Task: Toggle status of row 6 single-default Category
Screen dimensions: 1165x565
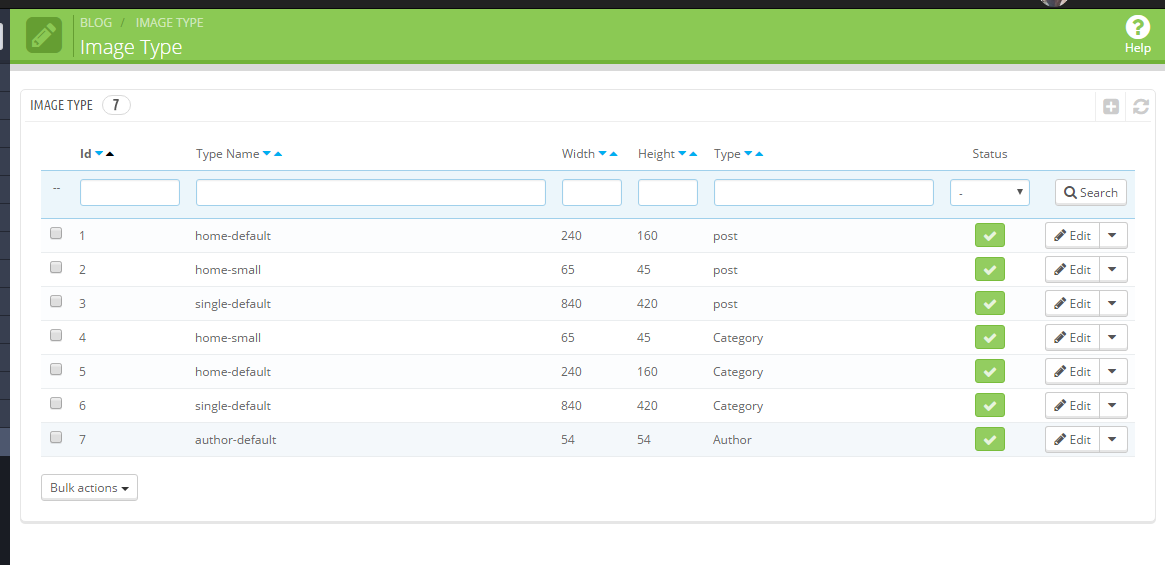Action: (990, 405)
